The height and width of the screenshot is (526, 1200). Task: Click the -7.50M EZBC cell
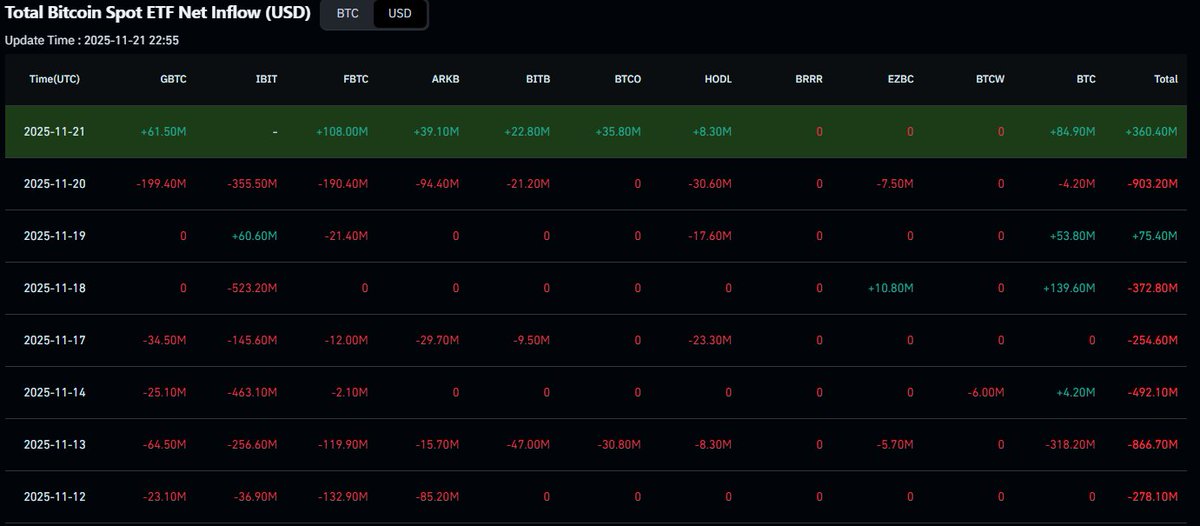[894, 184]
